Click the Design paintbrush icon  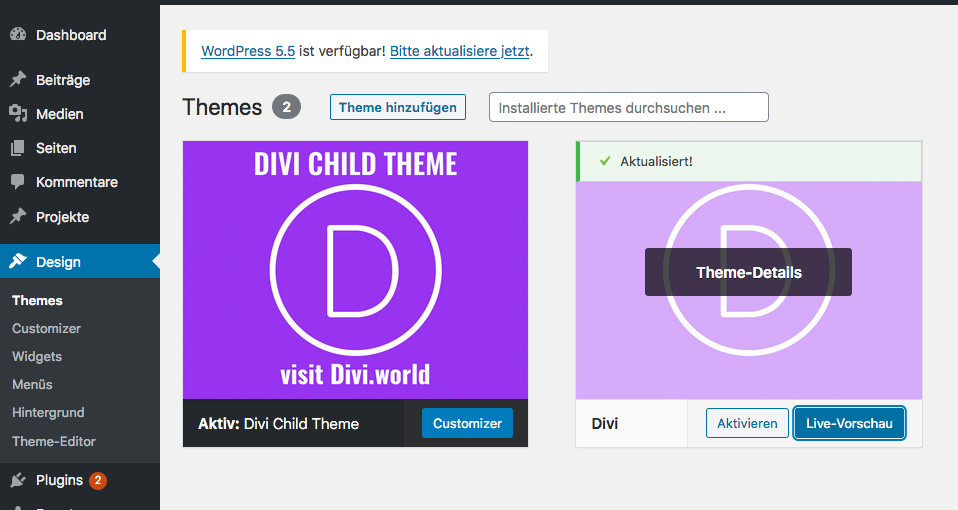[18, 261]
